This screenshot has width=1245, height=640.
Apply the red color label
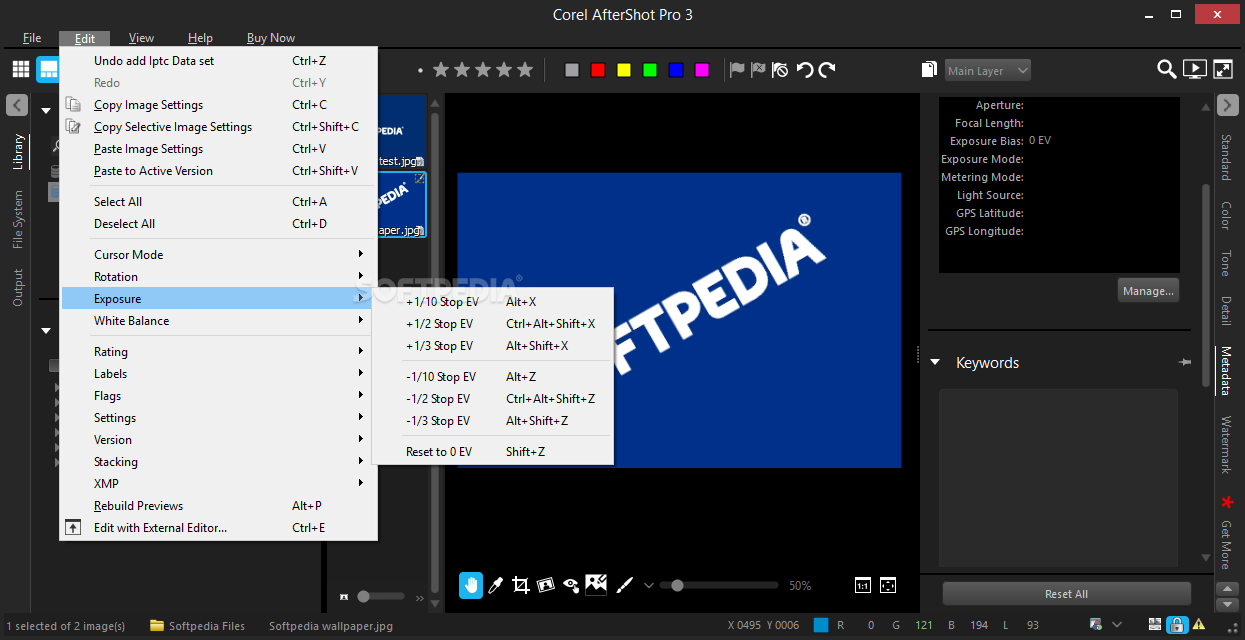(x=598, y=70)
